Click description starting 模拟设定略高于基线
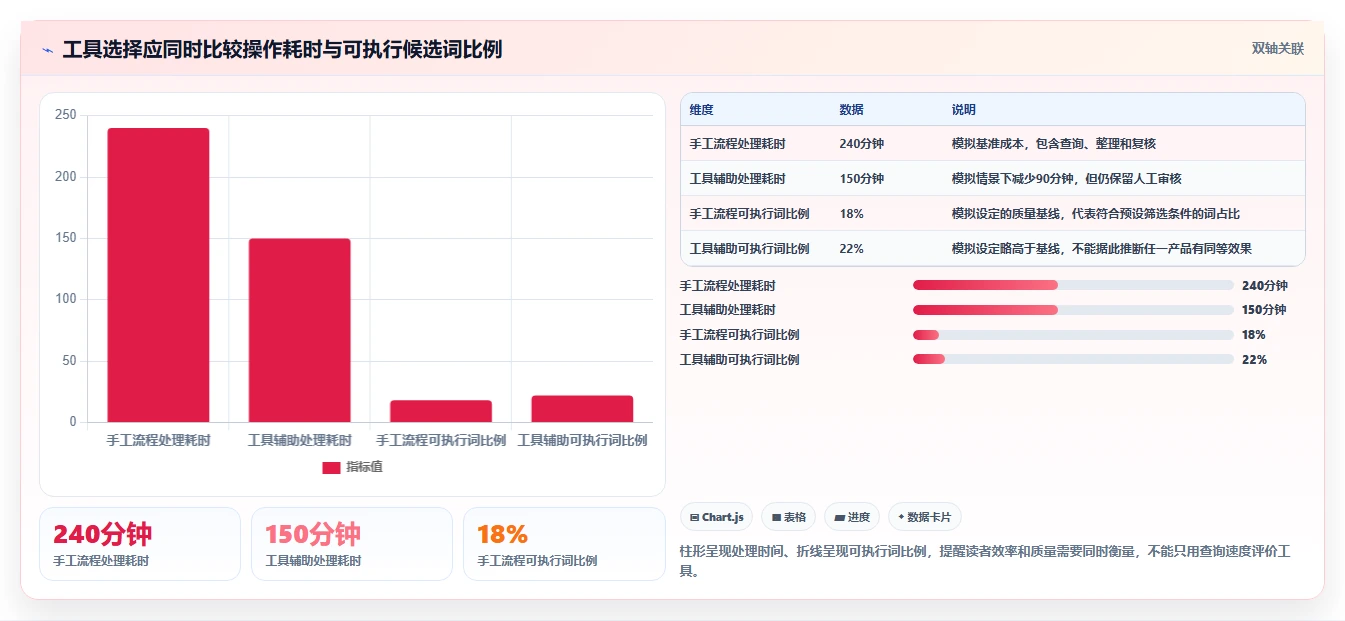The height and width of the screenshot is (621, 1345). (x=1102, y=249)
